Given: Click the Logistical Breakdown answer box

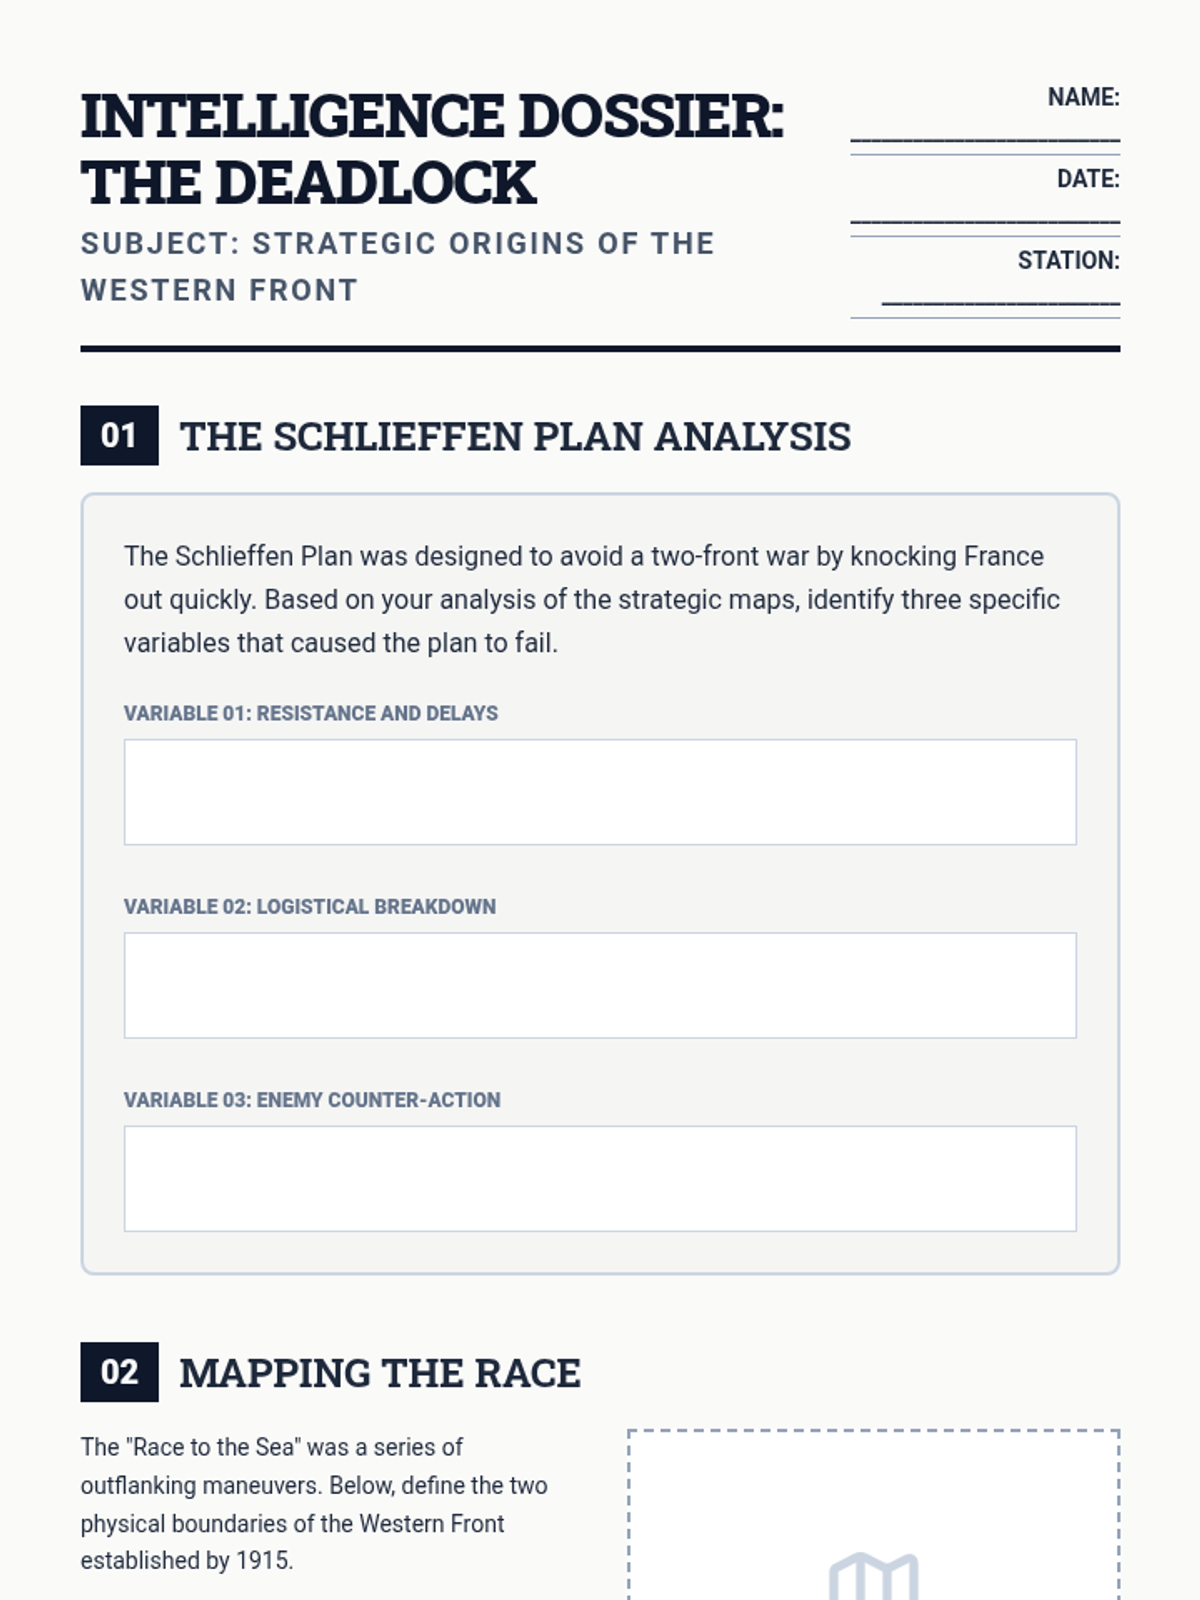Looking at the screenshot, I should pos(600,985).
